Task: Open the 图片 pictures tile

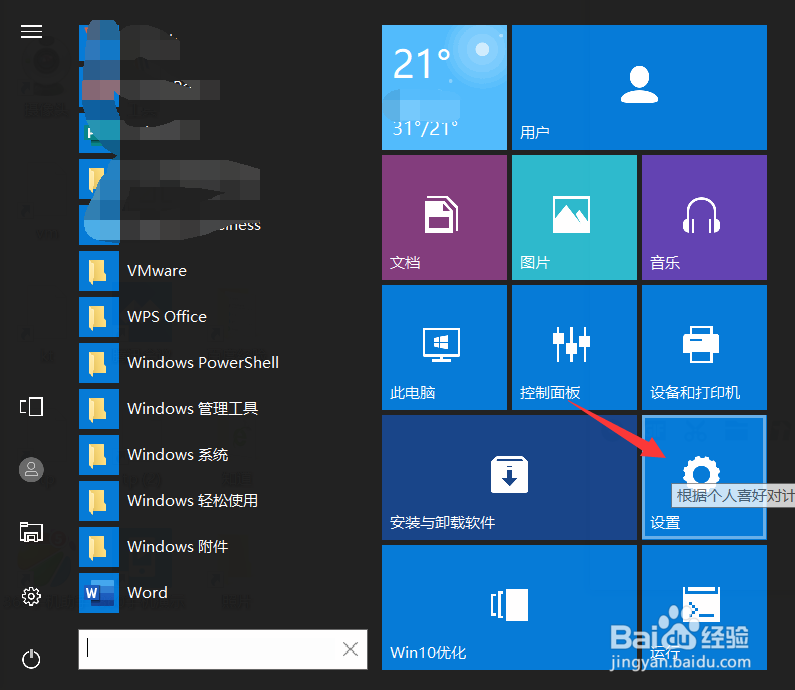Action: 574,217
